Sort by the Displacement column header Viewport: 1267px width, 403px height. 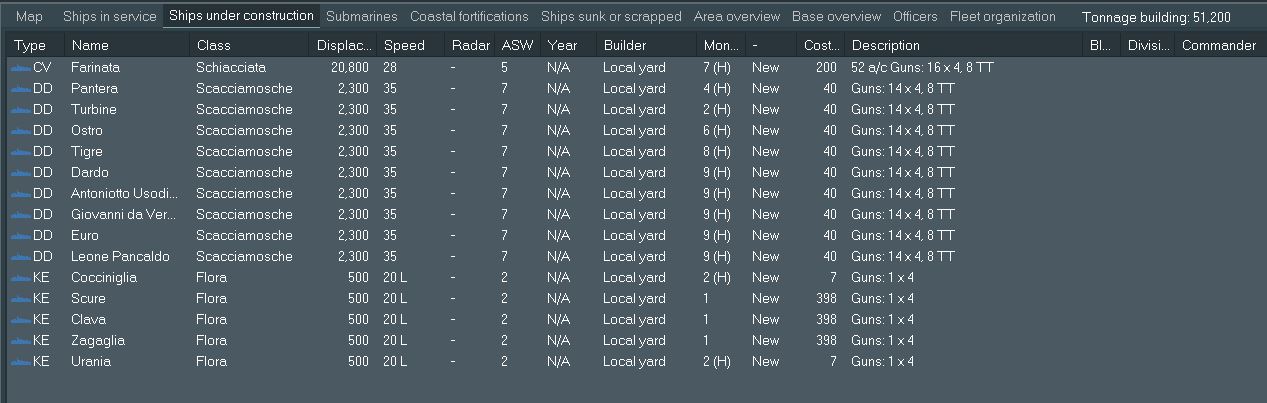pyautogui.click(x=343, y=45)
